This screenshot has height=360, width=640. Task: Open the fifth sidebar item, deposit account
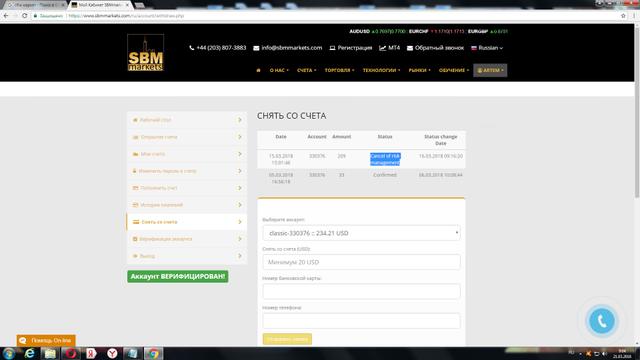tap(187, 188)
